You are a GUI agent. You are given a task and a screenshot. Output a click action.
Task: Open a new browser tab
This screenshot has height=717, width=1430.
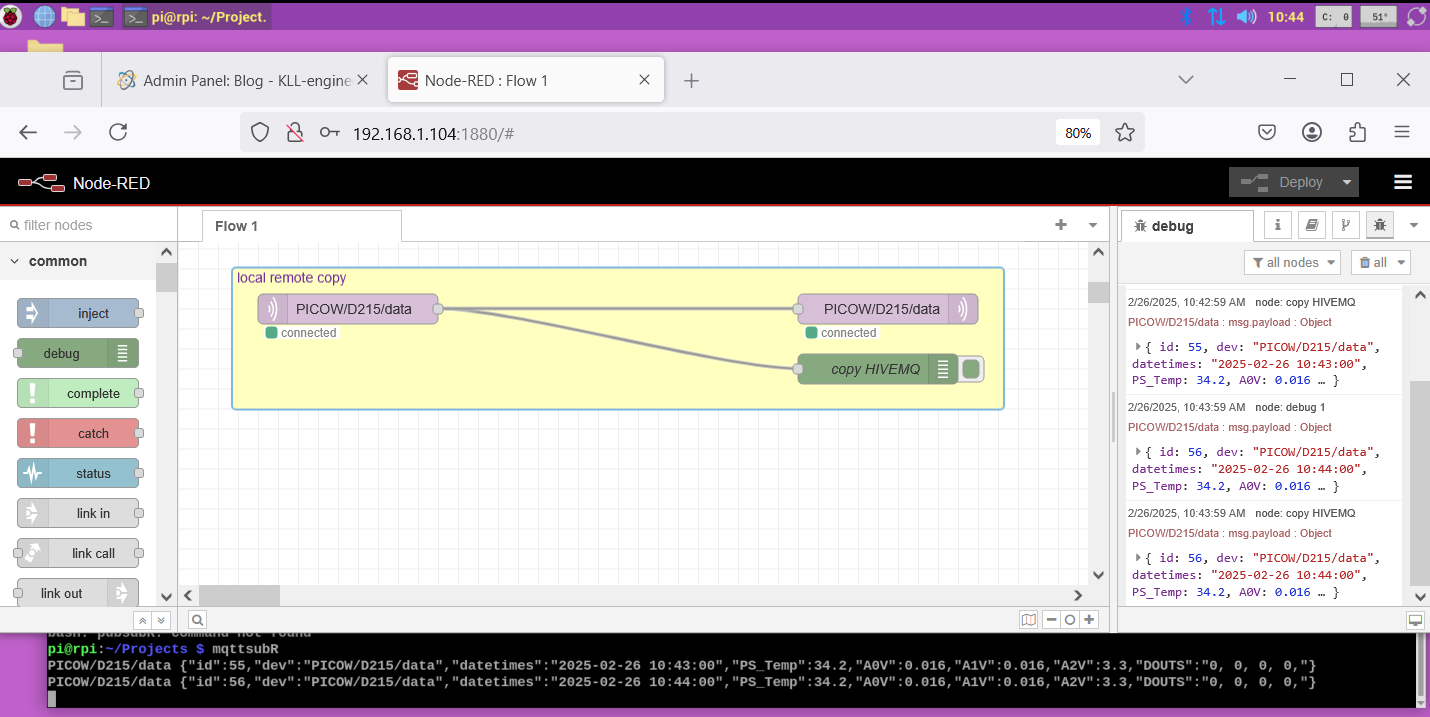691,80
